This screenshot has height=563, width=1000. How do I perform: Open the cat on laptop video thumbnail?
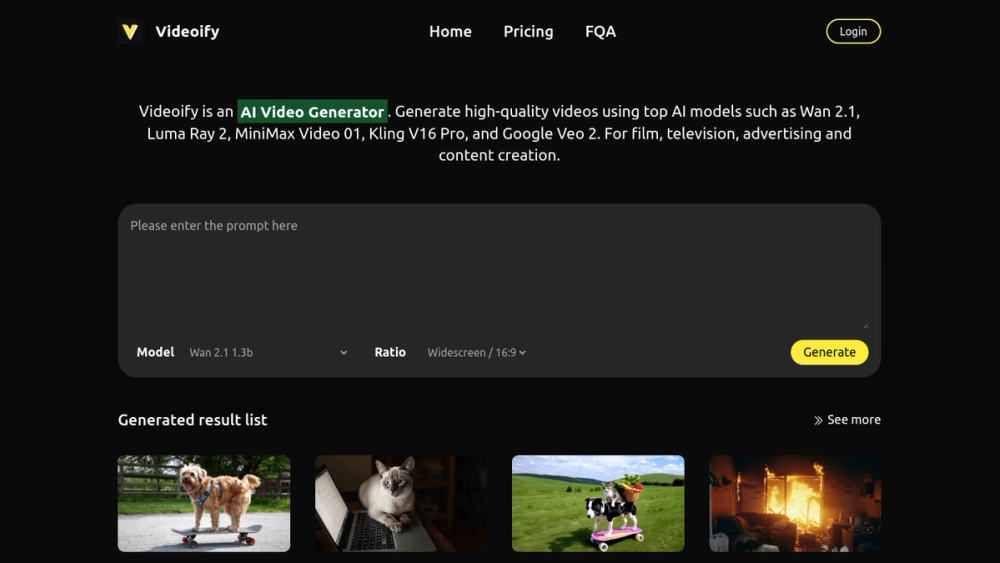[x=401, y=503]
